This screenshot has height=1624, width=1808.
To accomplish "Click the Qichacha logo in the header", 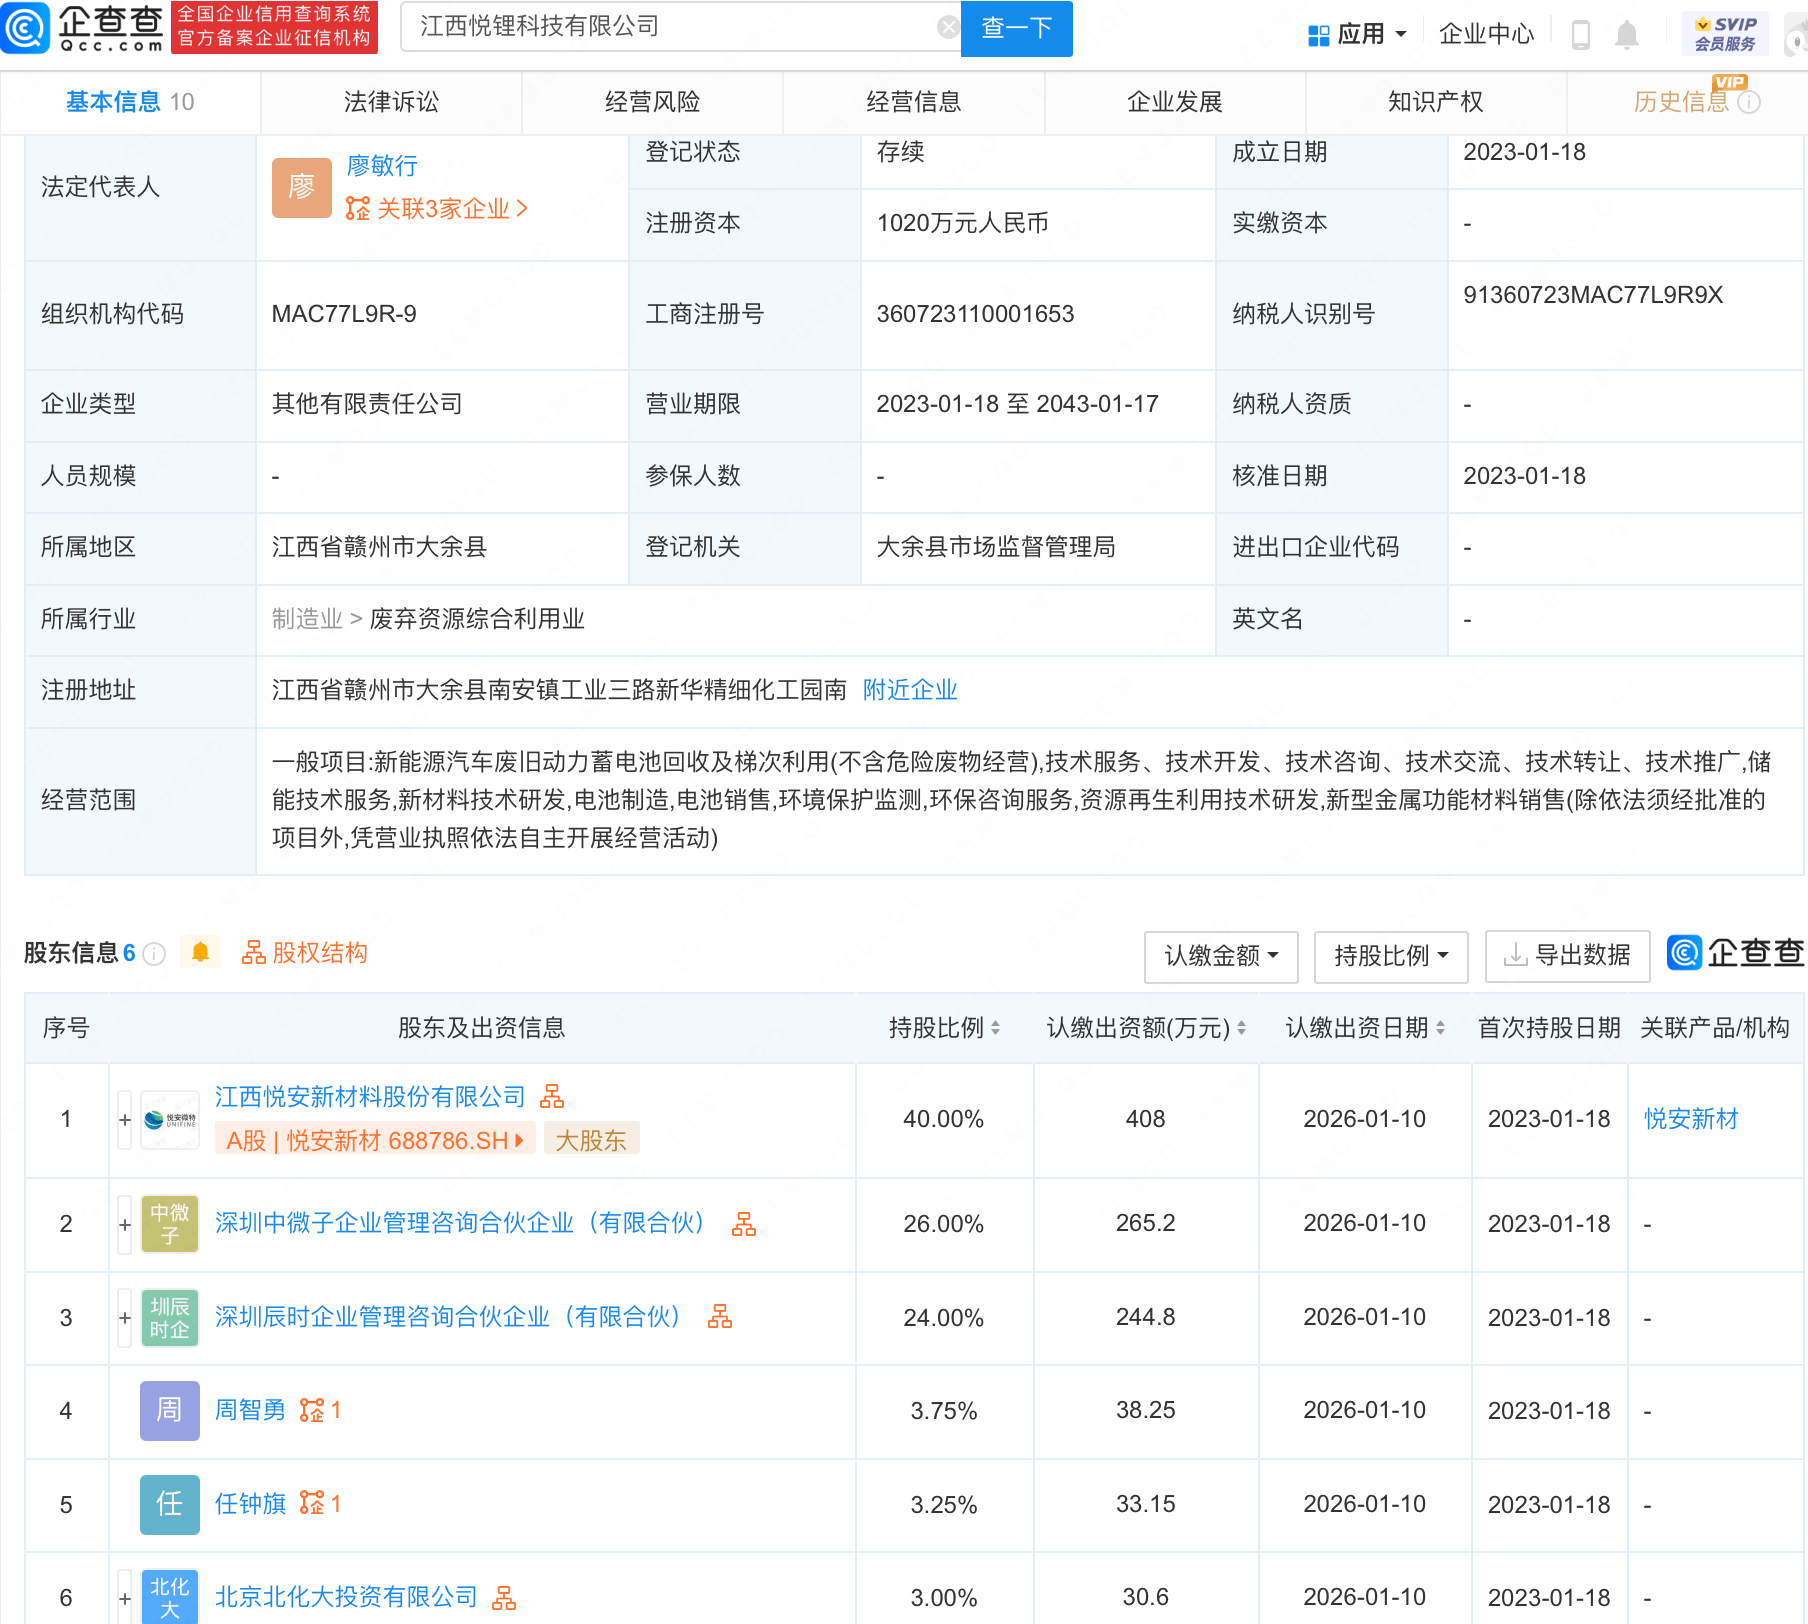I will [83, 28].
